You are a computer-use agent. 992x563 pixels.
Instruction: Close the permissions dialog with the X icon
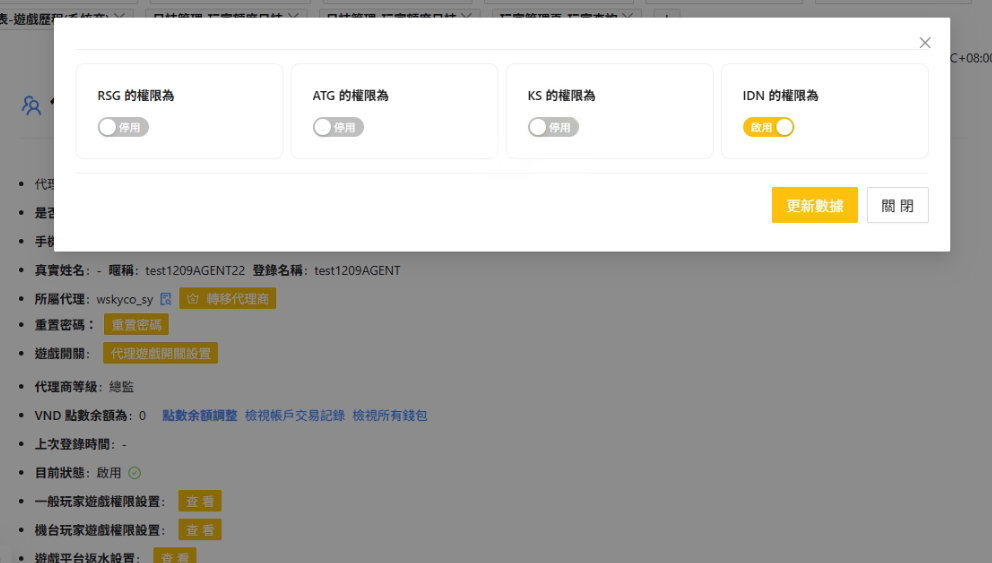click(925, 43)
